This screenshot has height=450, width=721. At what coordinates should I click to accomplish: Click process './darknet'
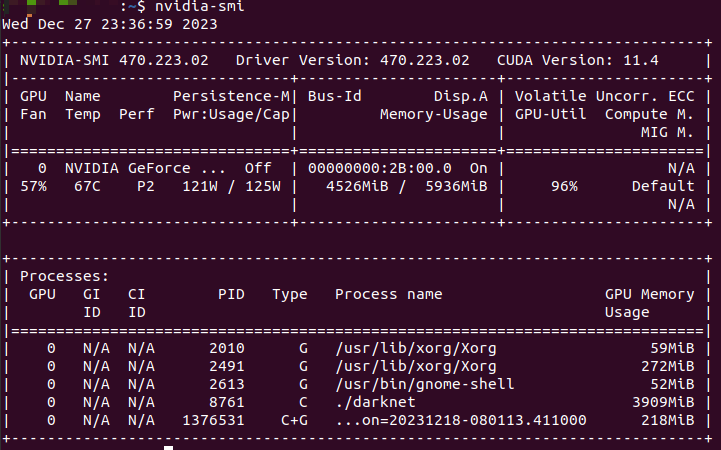(x=375, y=402)
